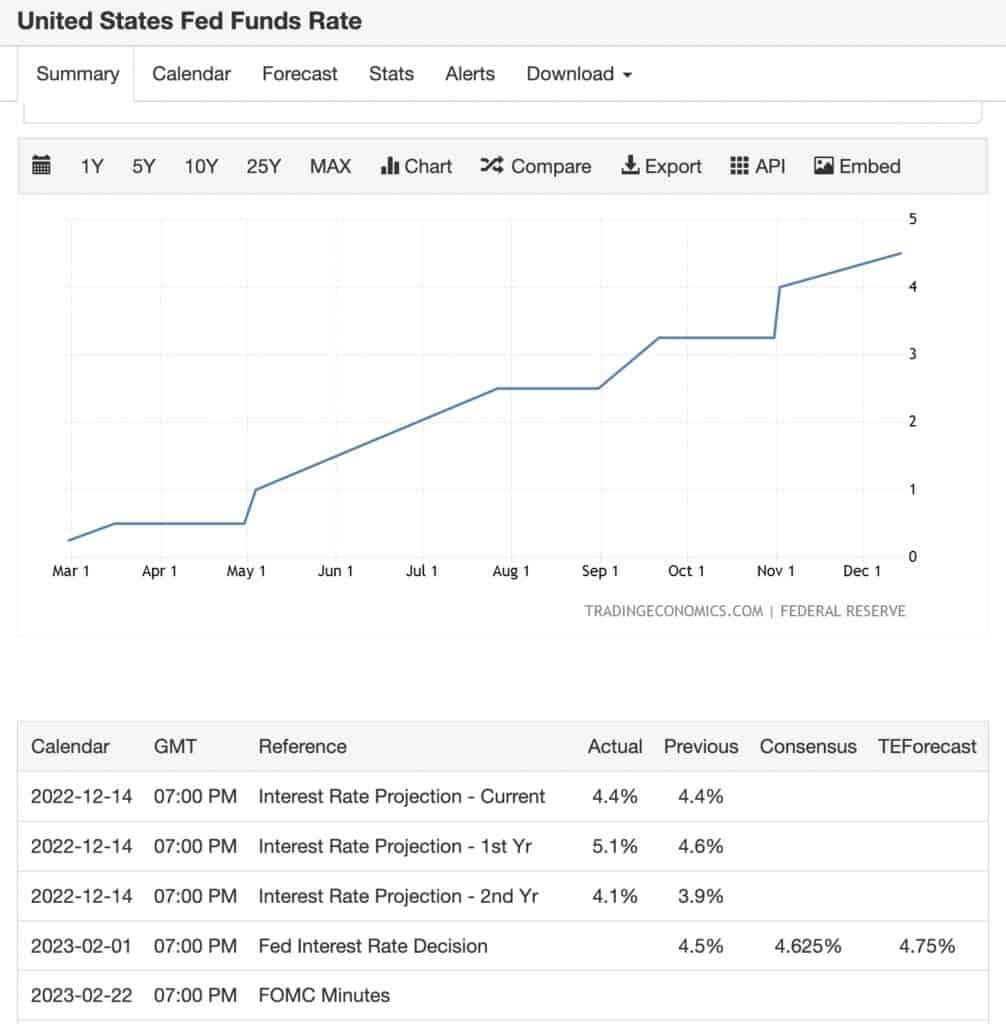Image resolution: width=1006 pixels, height=1024 pixels.
Task: Show MAX historical range
Action: coord(331,167)
